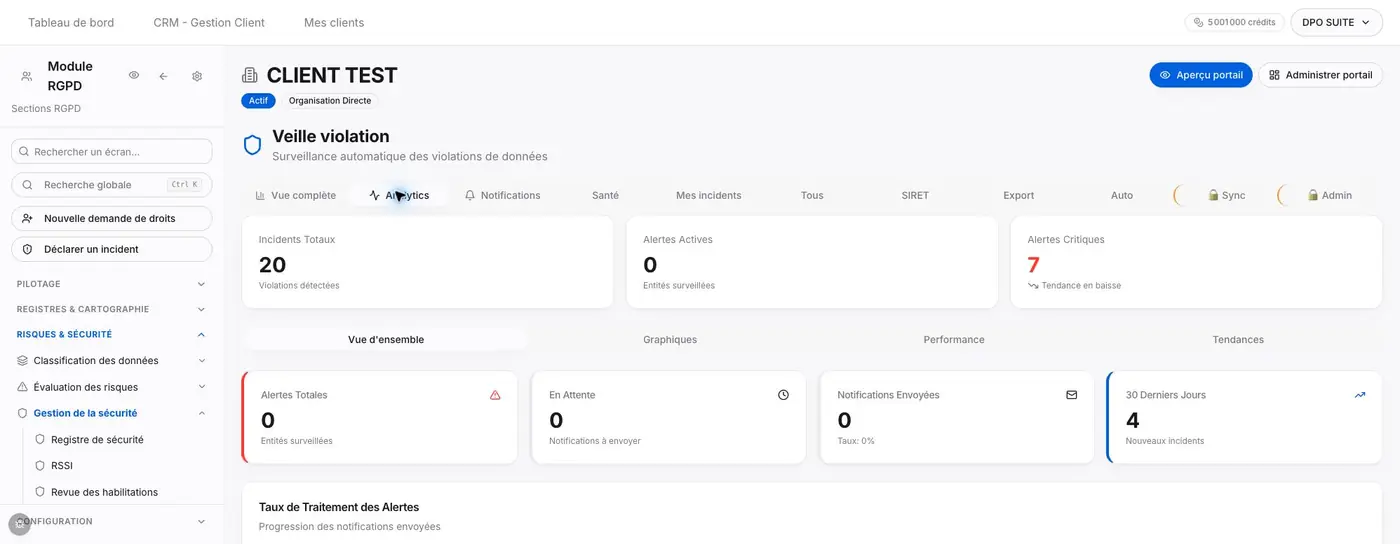Click the red warning triangle in Alertes Totales card
This screenshot has width=1400, height=544.
click(495, 395)
